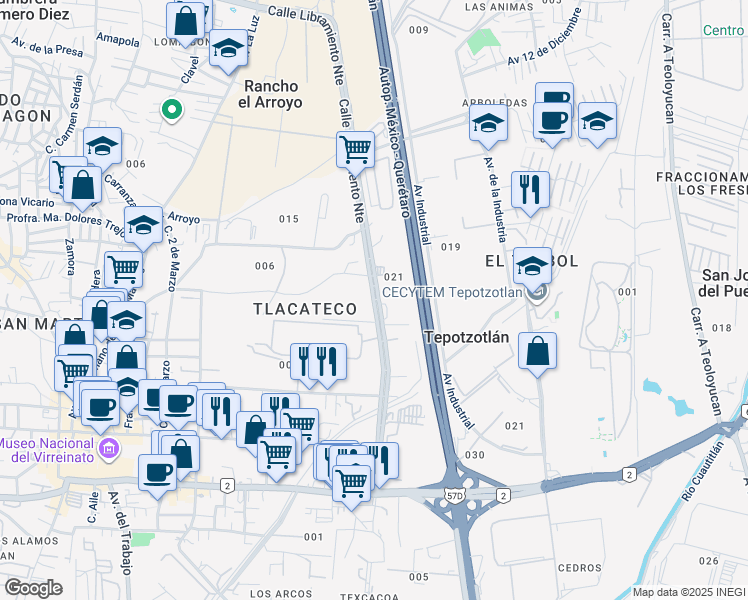Open the coffee cup marker nearest Museo Nacional
This screenshot has width=748, height=600.
tap(100, 412)
